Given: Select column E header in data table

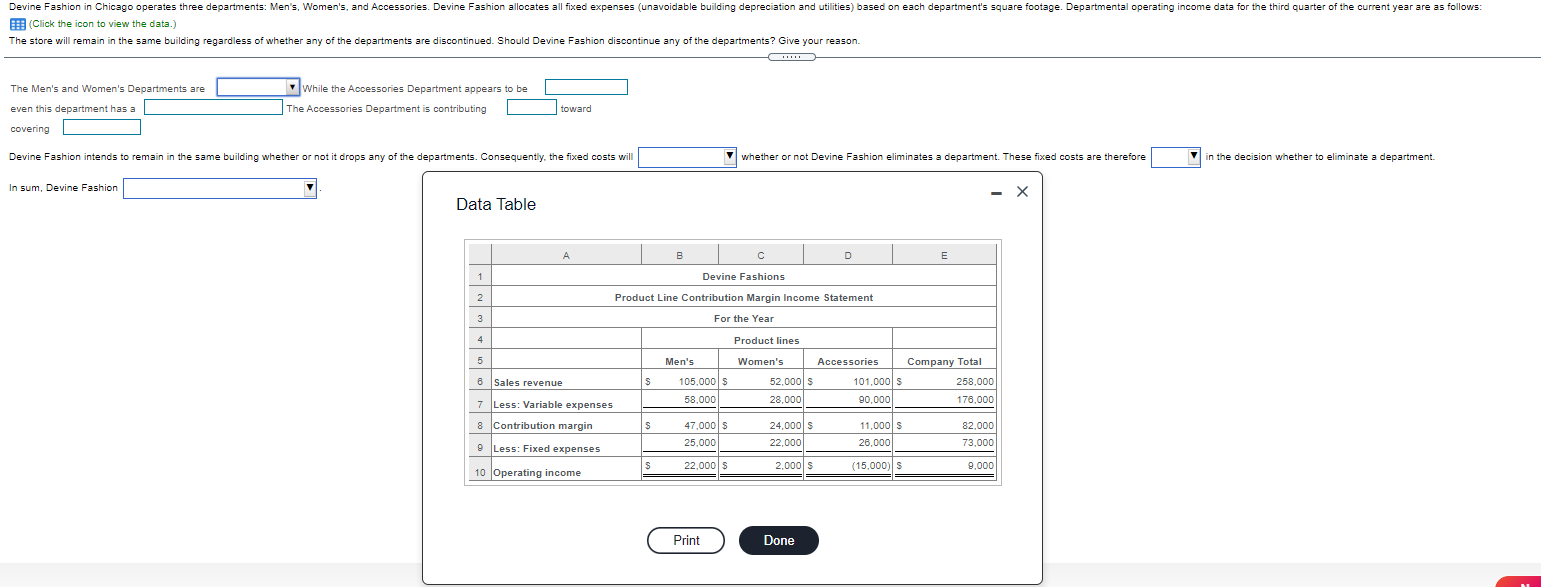Looking at the screenshot, I should [945, 255].
